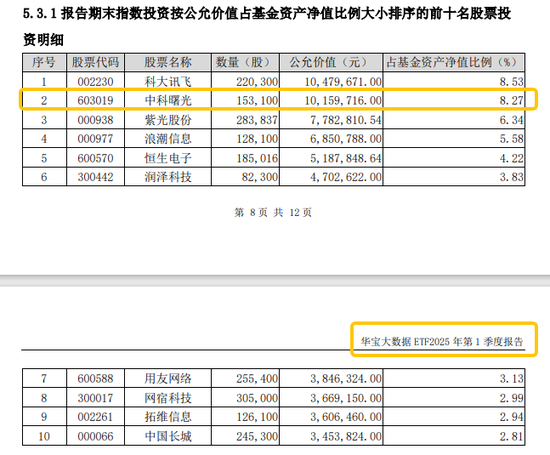Click quantity 305,000
550x455 pixels.
click(257, 398)
